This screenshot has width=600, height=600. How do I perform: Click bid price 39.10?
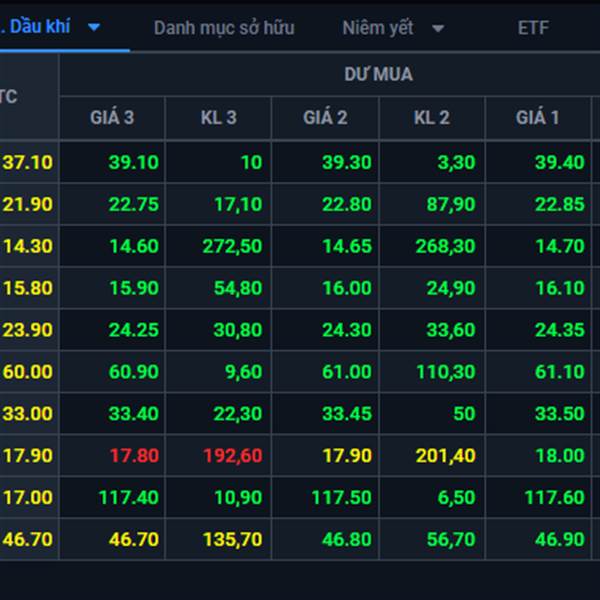tap(134, 162)
